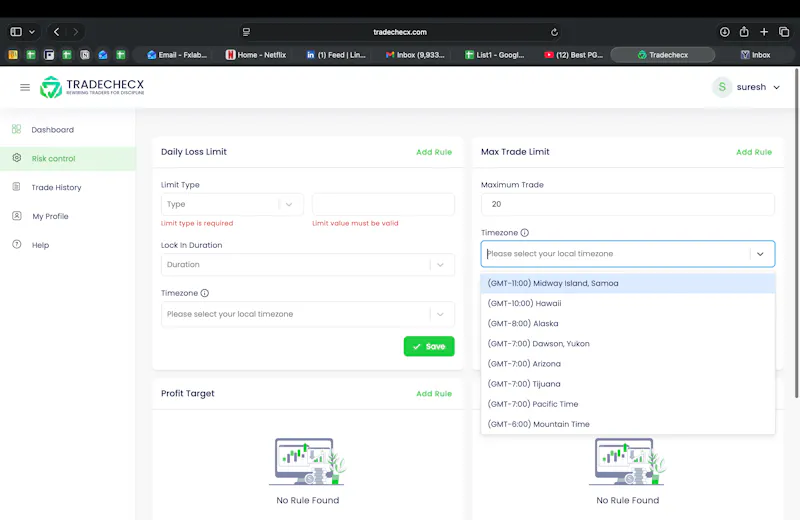
Task: Add Rule for Profit Target
Action: (x=434, y=393)
